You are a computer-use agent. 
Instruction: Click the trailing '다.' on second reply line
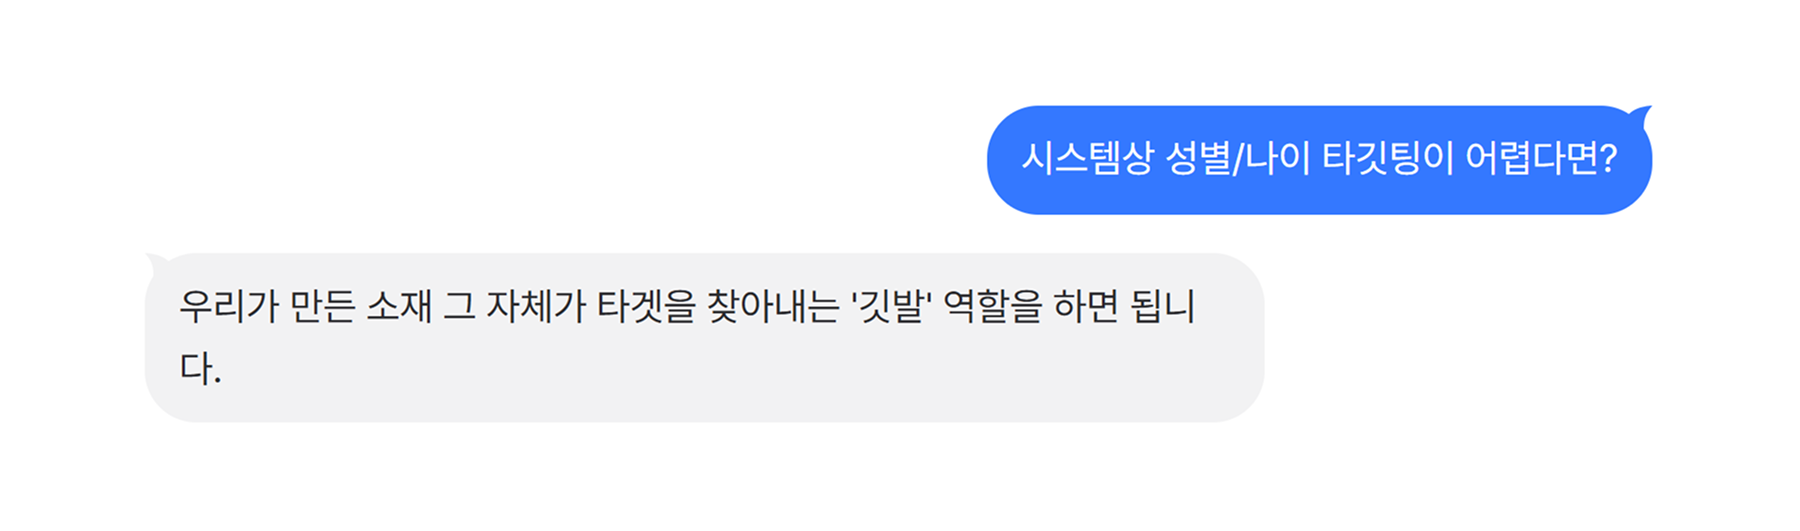[x=200, y=369]
